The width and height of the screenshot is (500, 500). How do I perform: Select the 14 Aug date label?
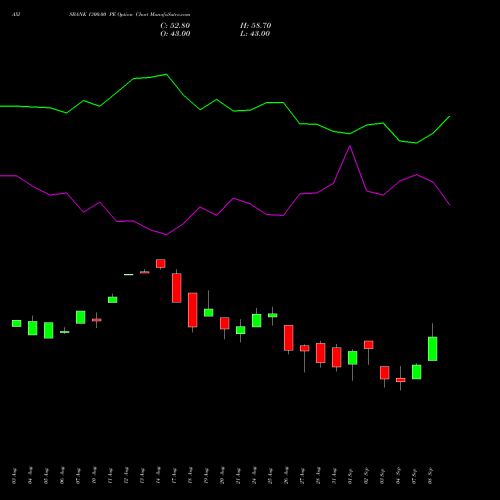[x=158, y=476]
